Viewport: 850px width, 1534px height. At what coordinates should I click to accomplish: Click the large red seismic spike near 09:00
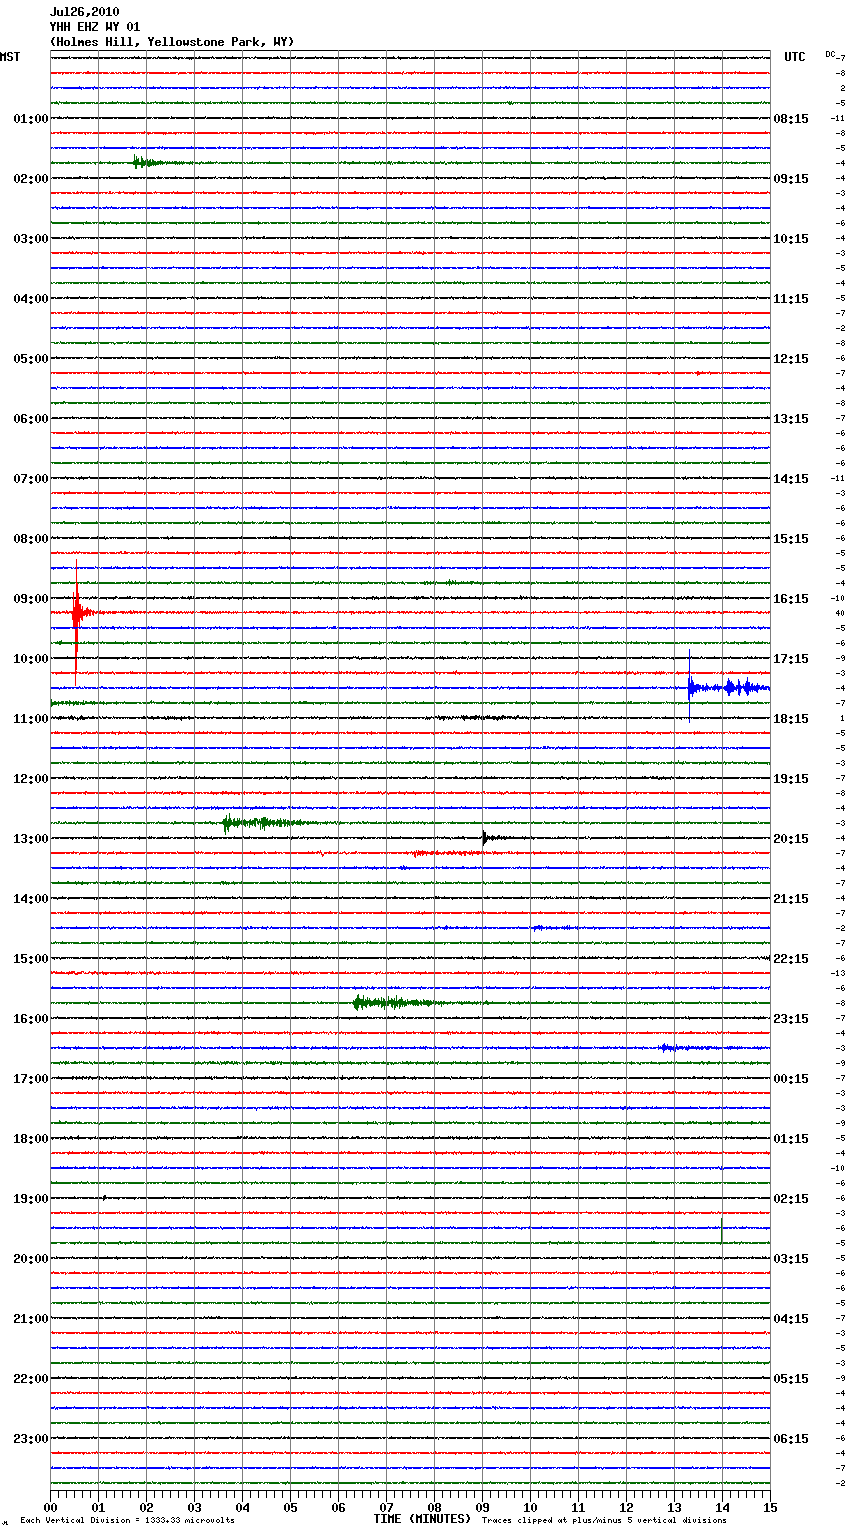pos(77,612)
